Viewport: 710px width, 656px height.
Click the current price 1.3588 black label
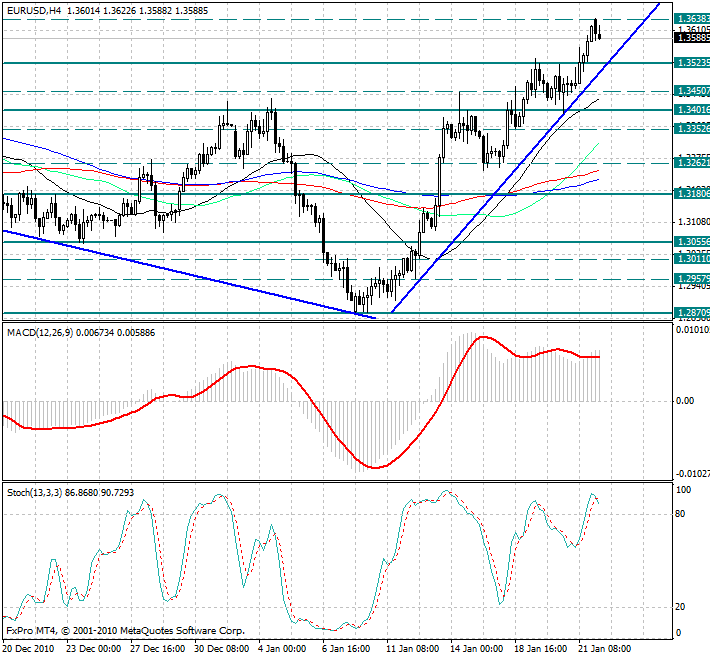(692, 38)
